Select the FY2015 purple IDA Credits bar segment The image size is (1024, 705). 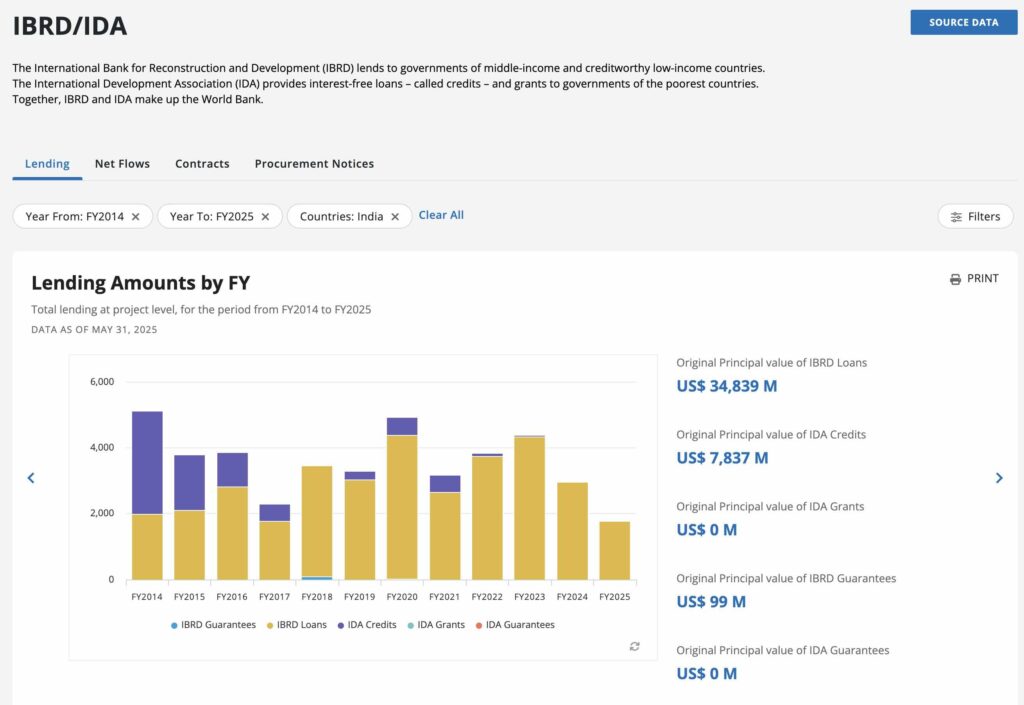coord(189,483)
